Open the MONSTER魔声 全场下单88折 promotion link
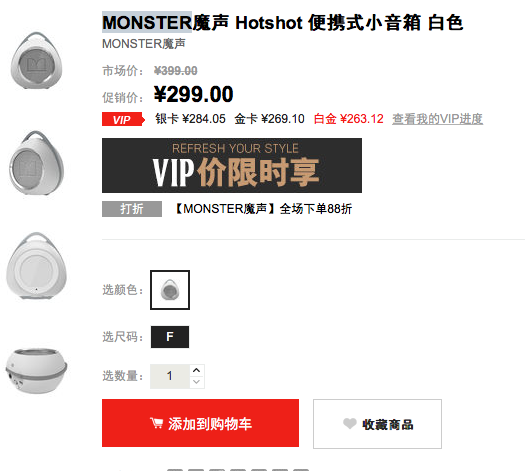525x471 pixels. click(x=264, y=209)
